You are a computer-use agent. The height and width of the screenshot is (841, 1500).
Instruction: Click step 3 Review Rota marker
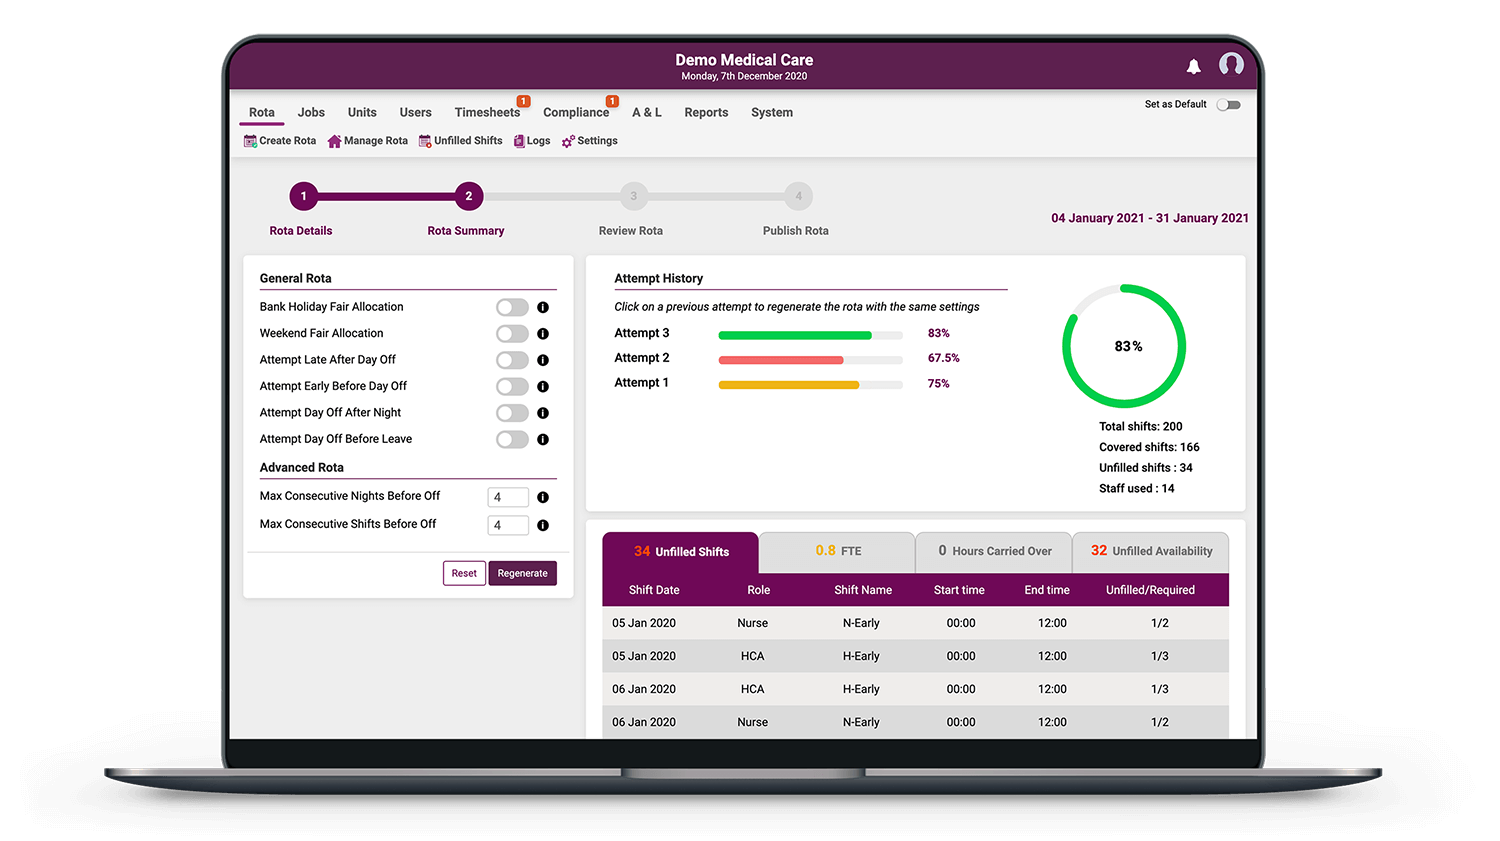point(633,196)
